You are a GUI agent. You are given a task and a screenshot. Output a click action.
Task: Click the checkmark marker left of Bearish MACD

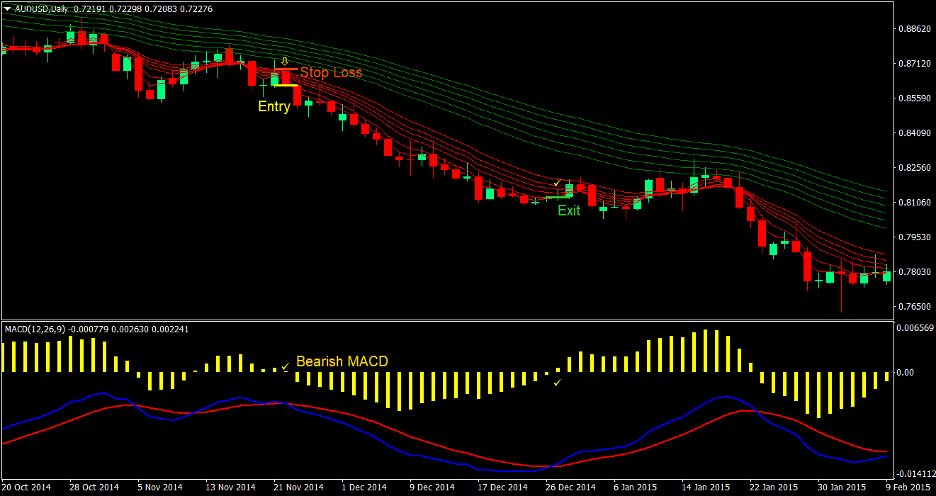coord(285,365)
